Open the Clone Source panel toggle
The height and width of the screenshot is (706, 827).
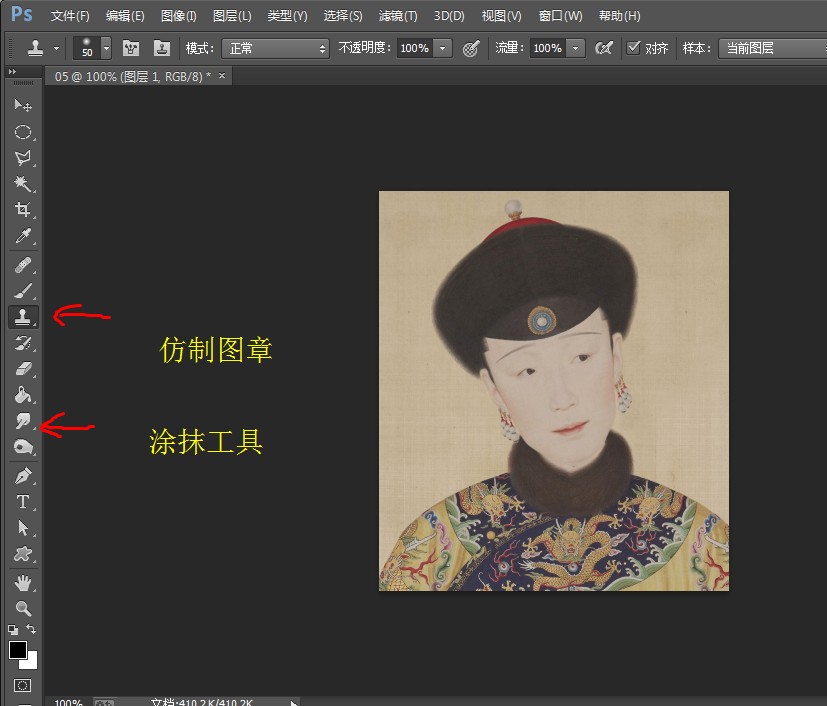tap(161, 49)
